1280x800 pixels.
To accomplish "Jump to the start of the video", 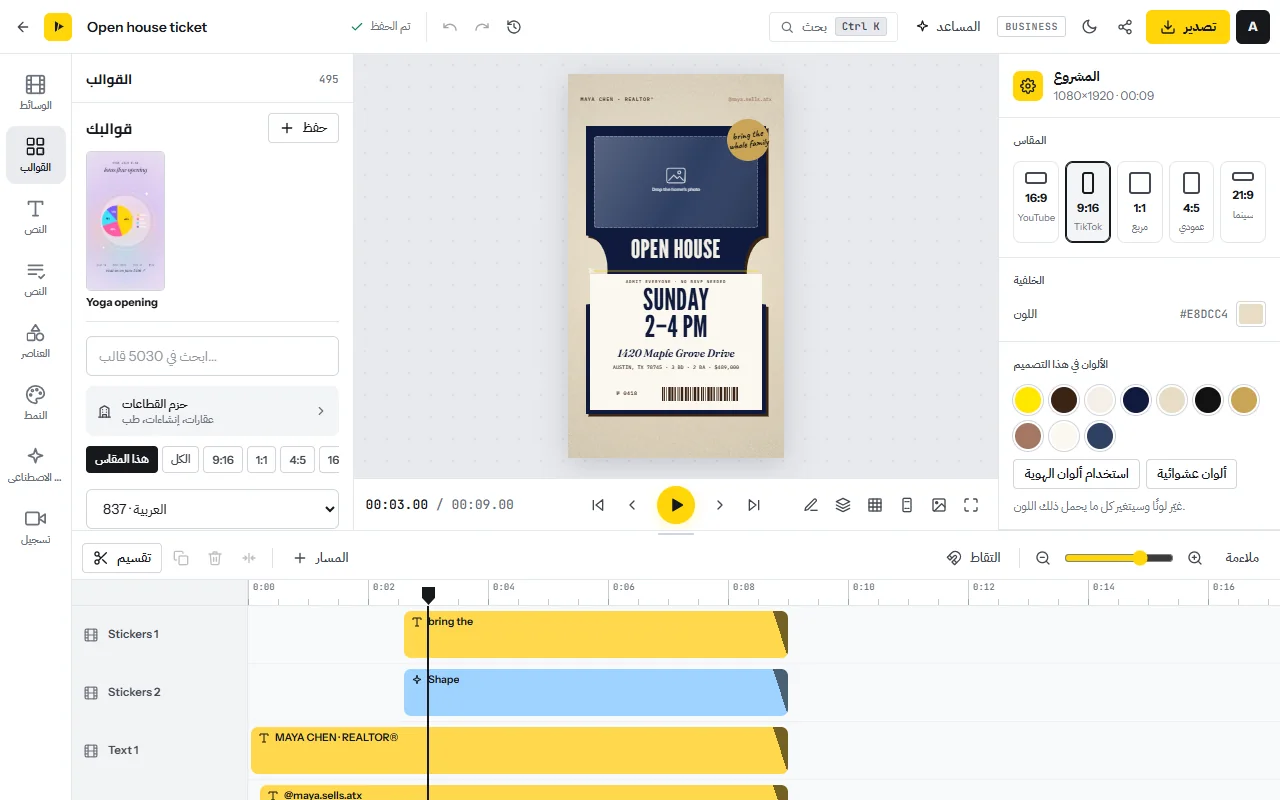I will [x=598, y=505].
